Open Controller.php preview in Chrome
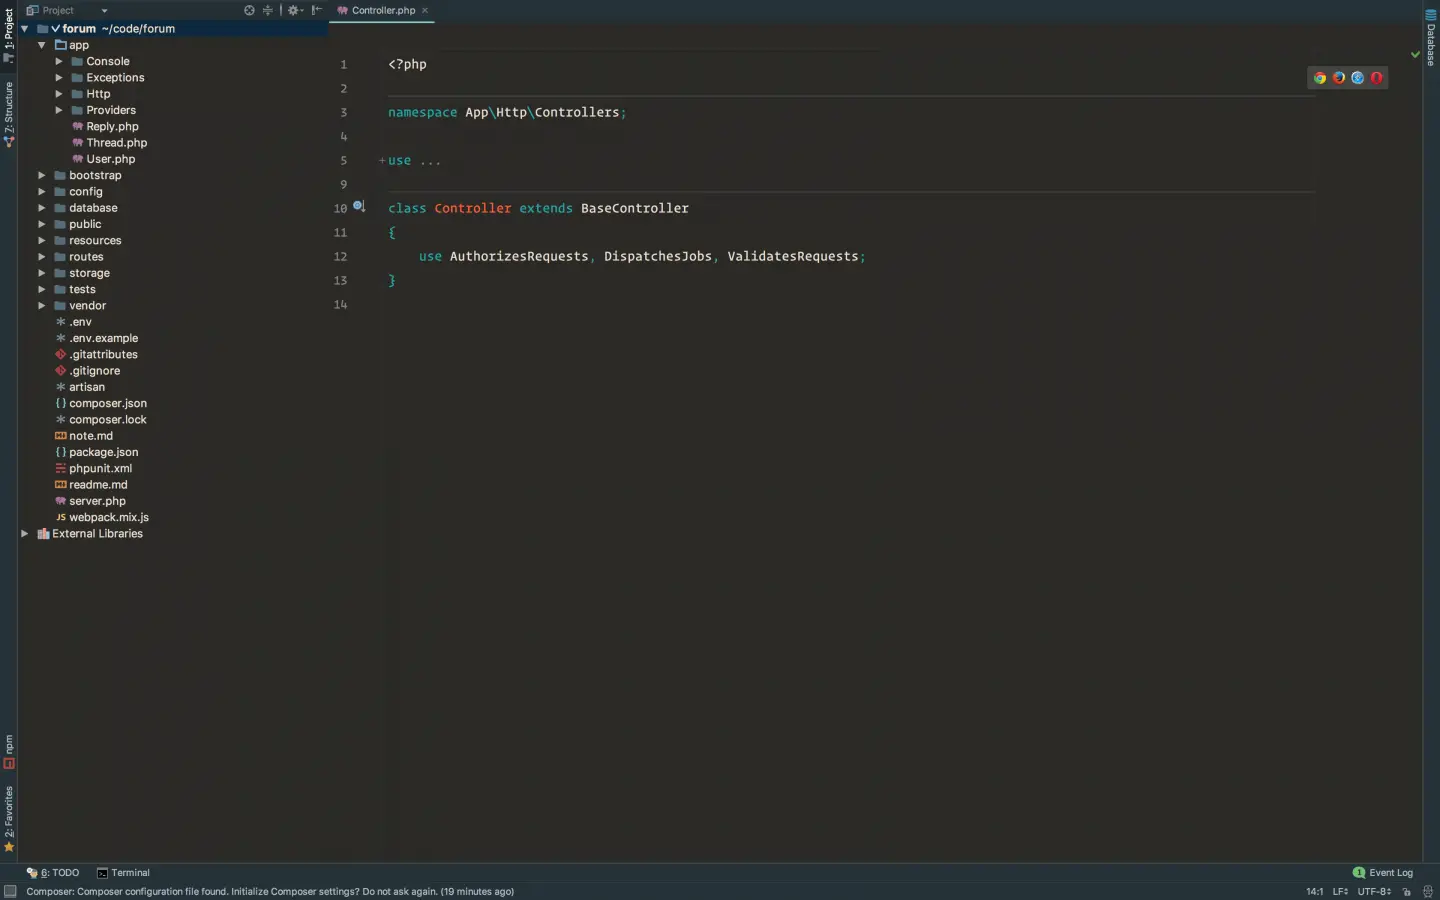Screen dimensions: 1440x900 (x=1320, y=78)
